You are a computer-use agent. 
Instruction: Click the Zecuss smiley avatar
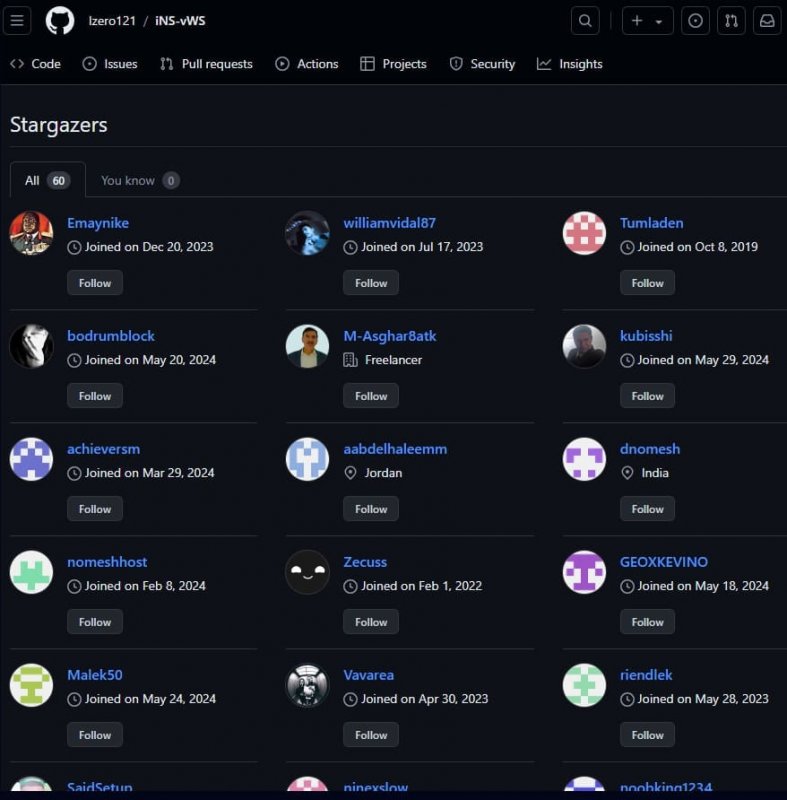tap(307, 572)
